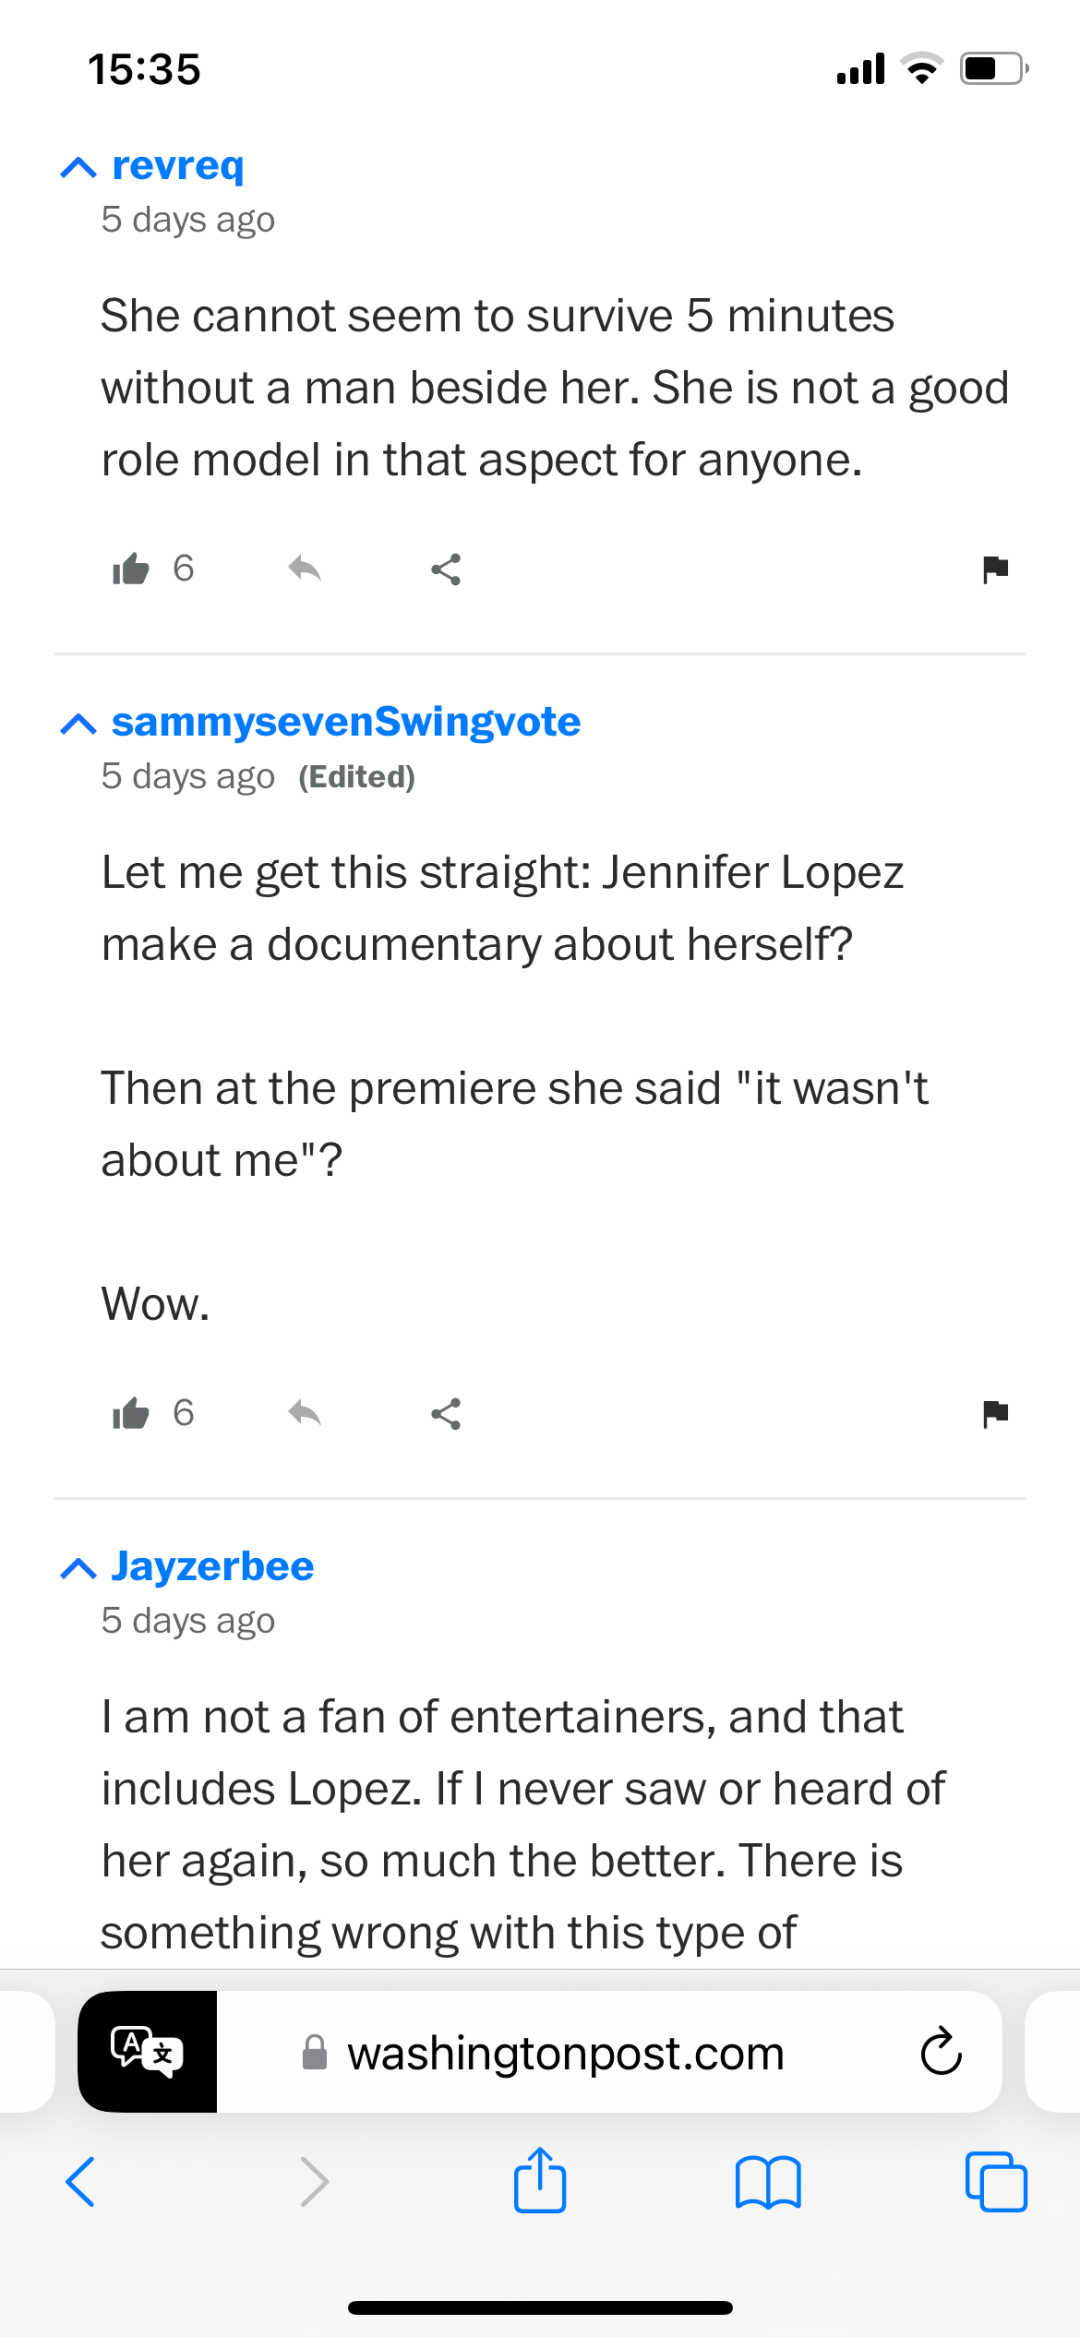Open Jayzerbee's user profile
Viewport: 1080px width, 2337px height.
click(213, 1566)
